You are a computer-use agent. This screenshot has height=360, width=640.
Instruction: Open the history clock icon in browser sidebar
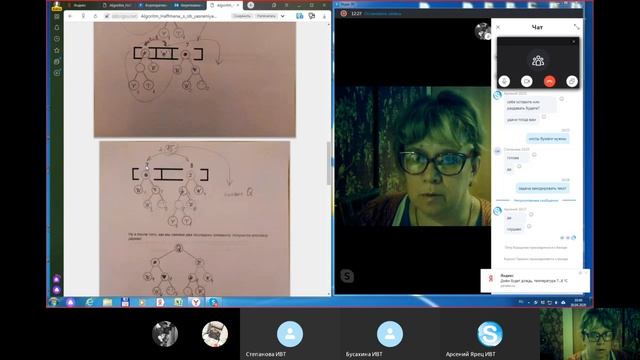click(57, 39)
